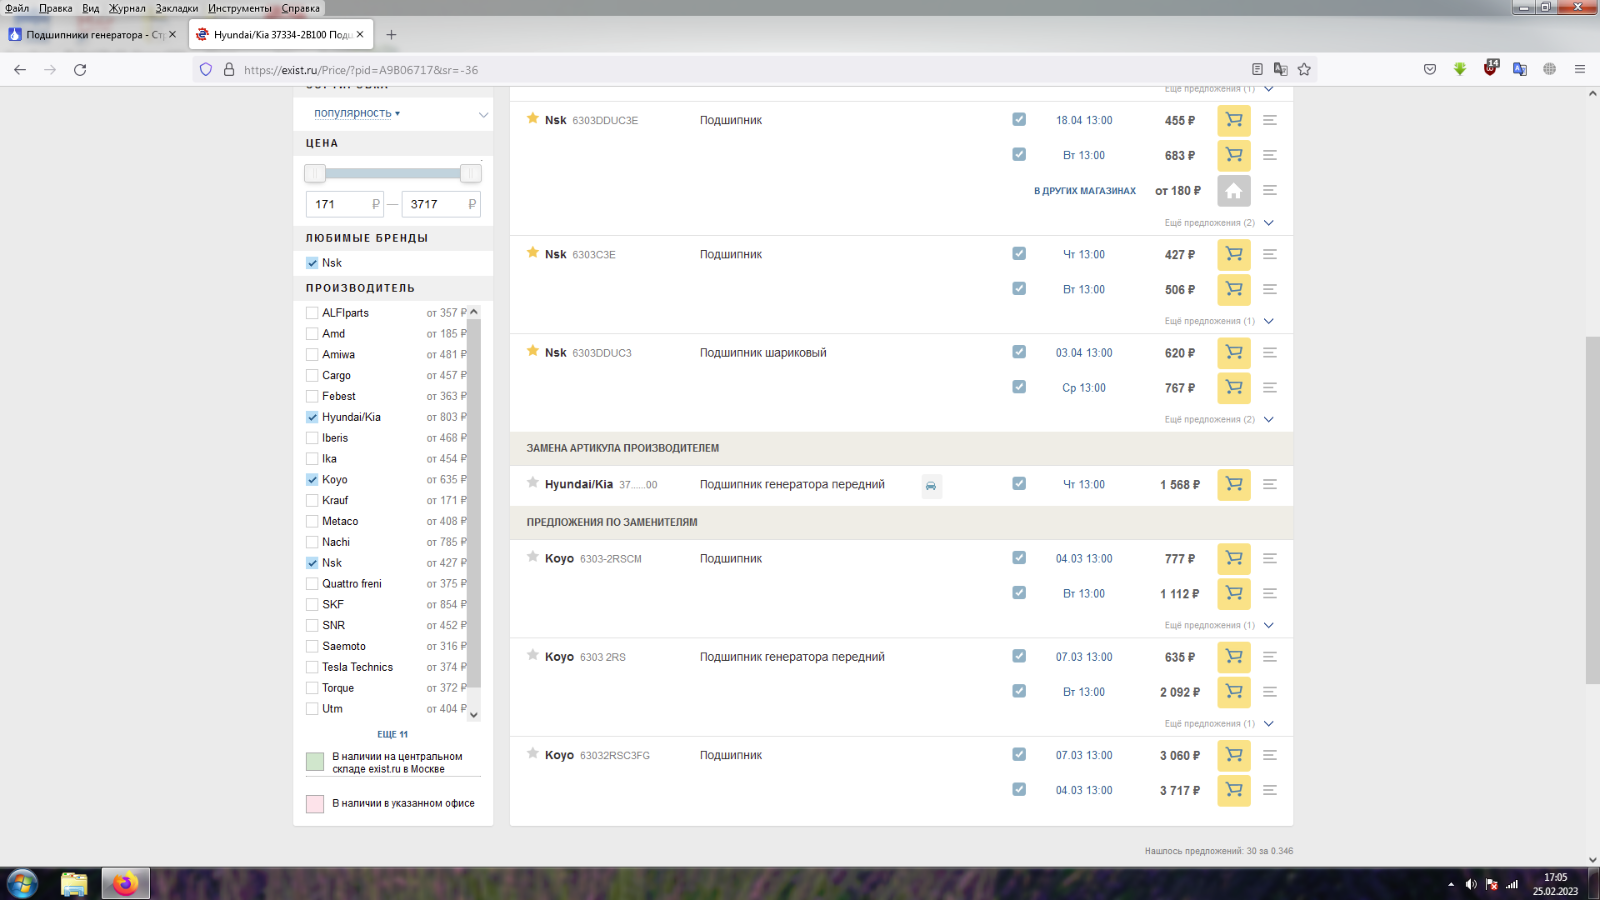Toggle favorite star for Koyo 6303-2RSCM
Viewport: 1600px width, 900px height.
pos(533,556)
